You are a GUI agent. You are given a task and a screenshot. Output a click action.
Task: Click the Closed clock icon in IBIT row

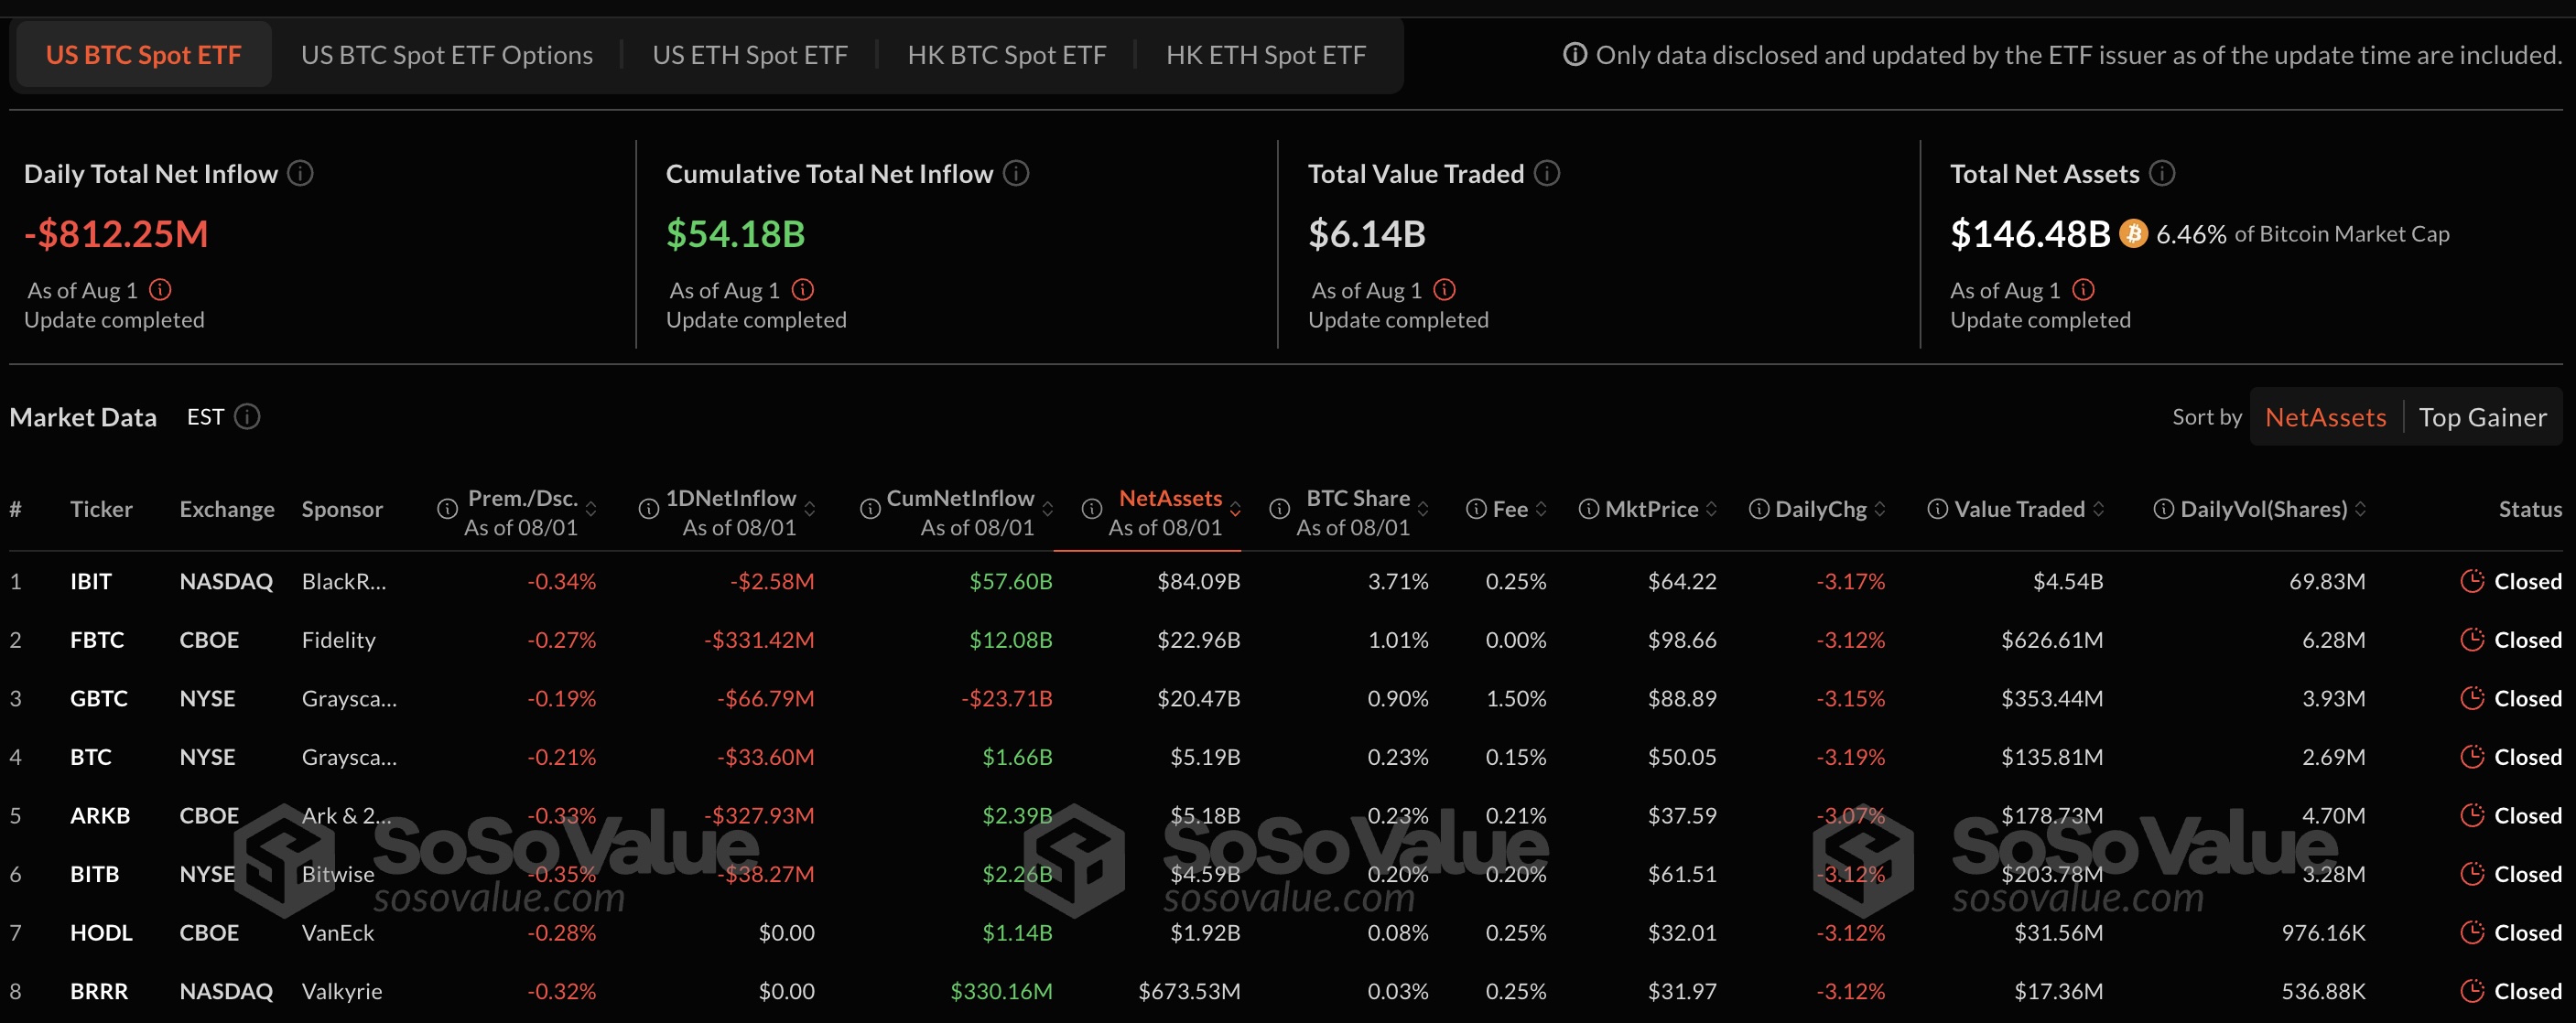[x=2472, y=581]
